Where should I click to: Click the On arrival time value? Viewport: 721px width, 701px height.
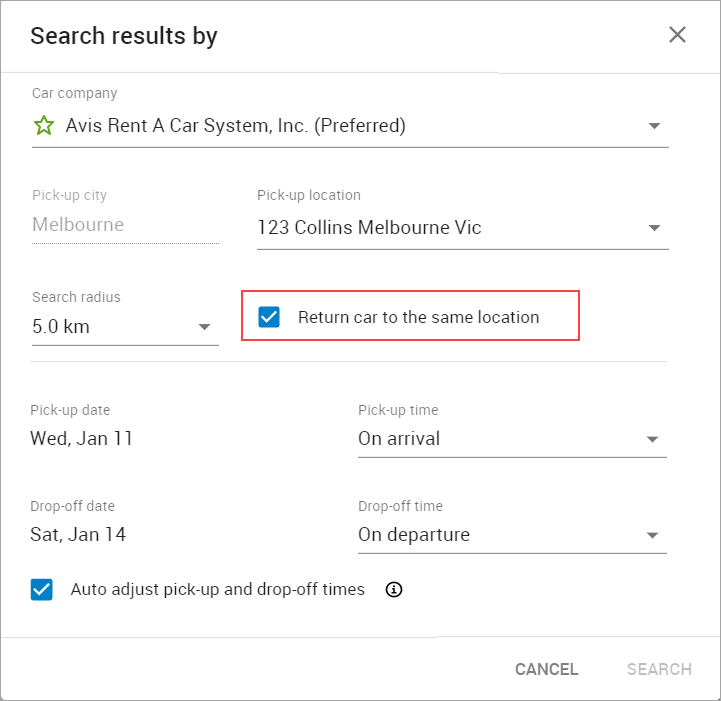click(x=399, y=439)
